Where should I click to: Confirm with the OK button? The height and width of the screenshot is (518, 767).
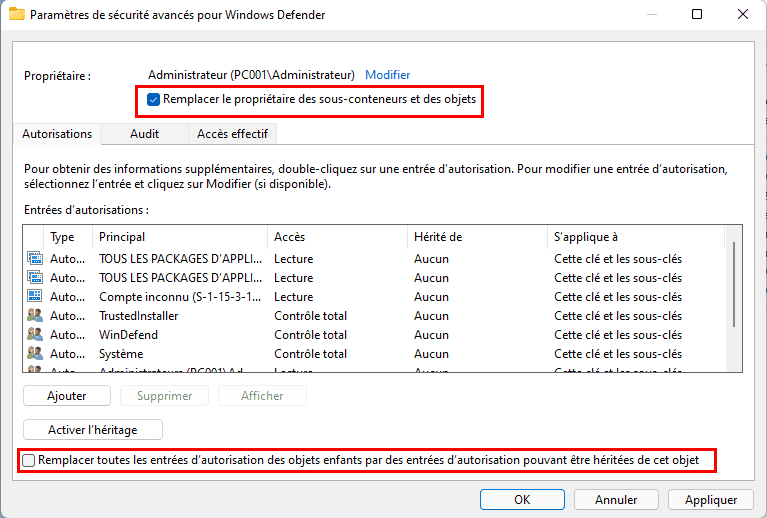pos(522,499)
